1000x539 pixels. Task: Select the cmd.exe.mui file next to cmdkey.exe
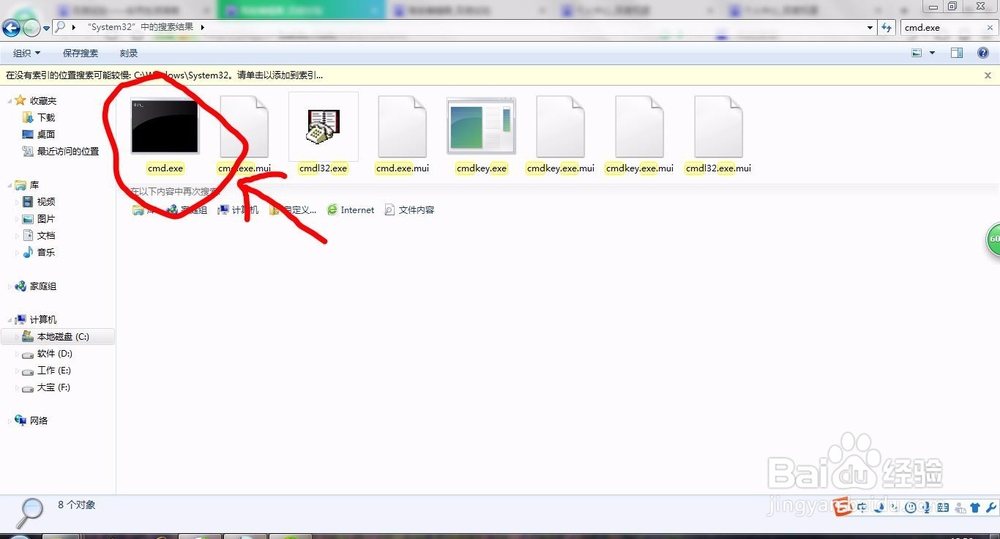coord(402,126)
